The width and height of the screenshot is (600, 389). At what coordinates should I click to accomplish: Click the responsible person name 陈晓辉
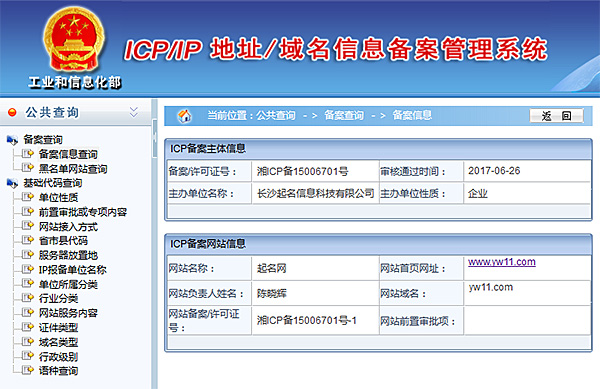click(271, 294)
